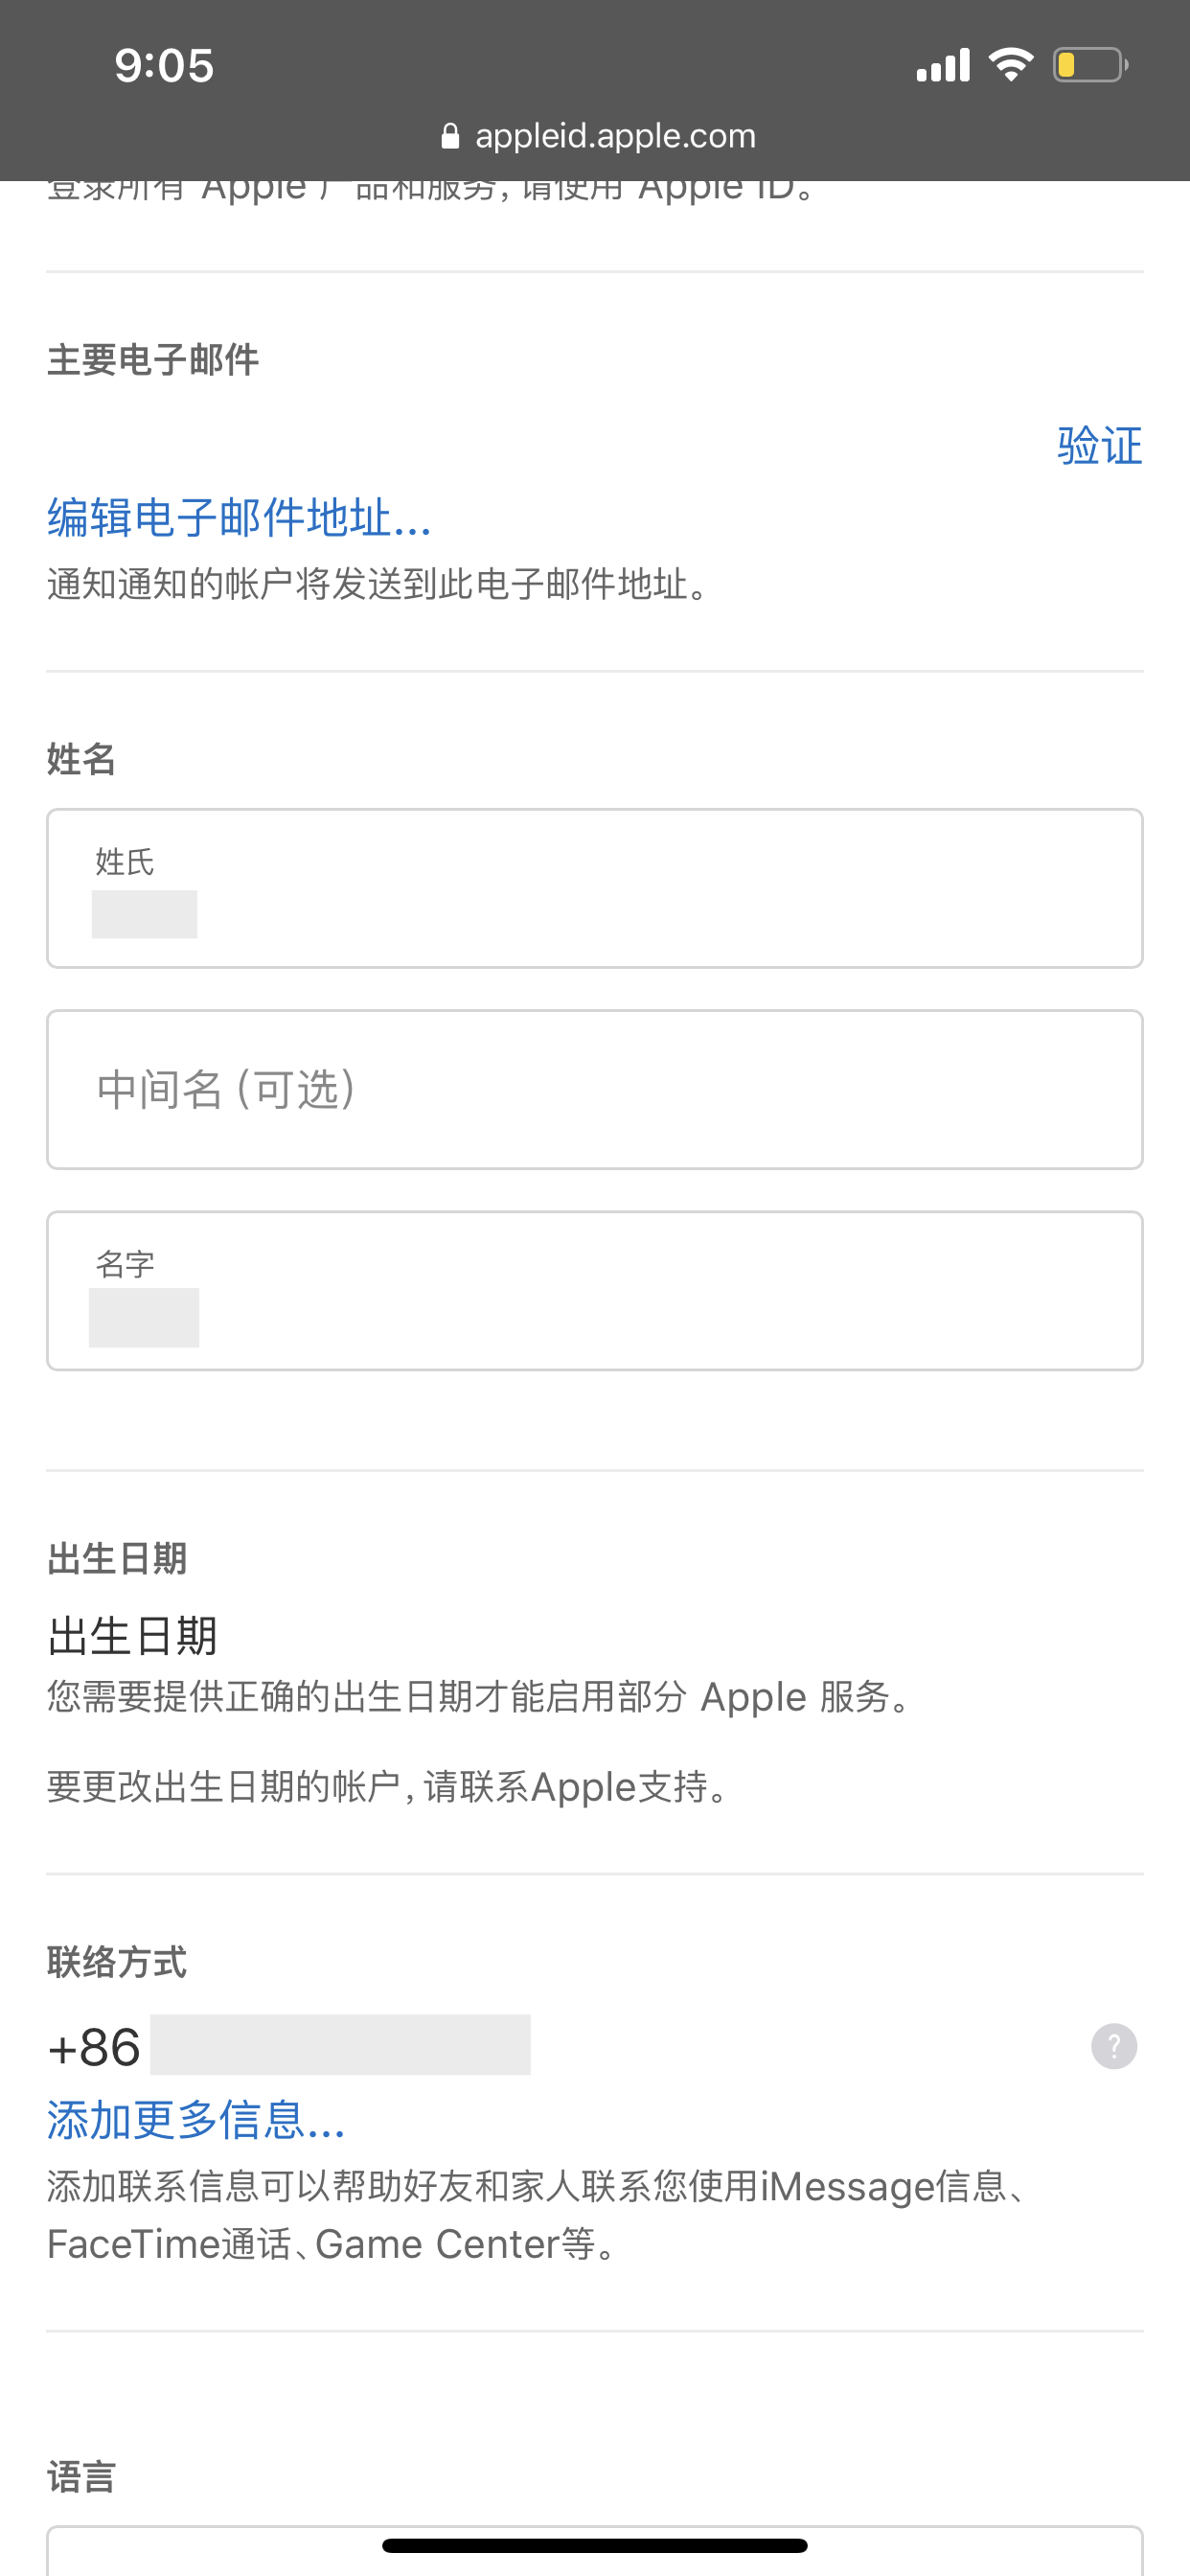Focus the 姓氏 input field
This screenshot has width=1190, height=2576.
[594, 888]
